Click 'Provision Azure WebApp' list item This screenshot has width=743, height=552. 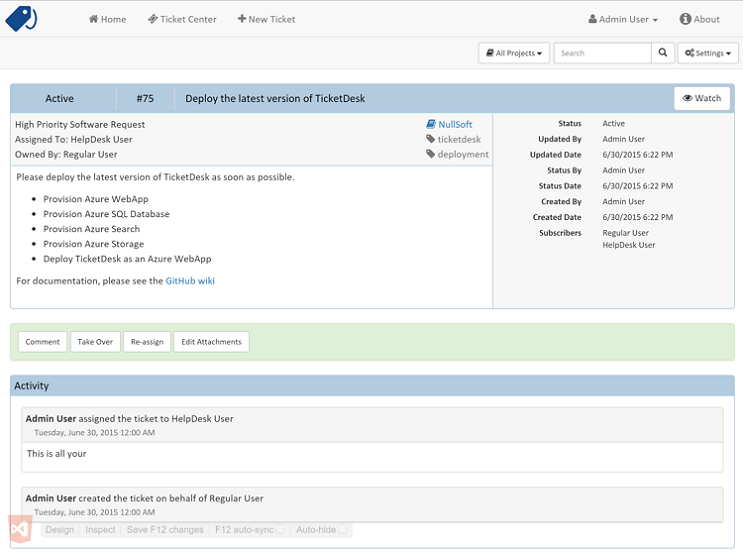tap(96, 199)
